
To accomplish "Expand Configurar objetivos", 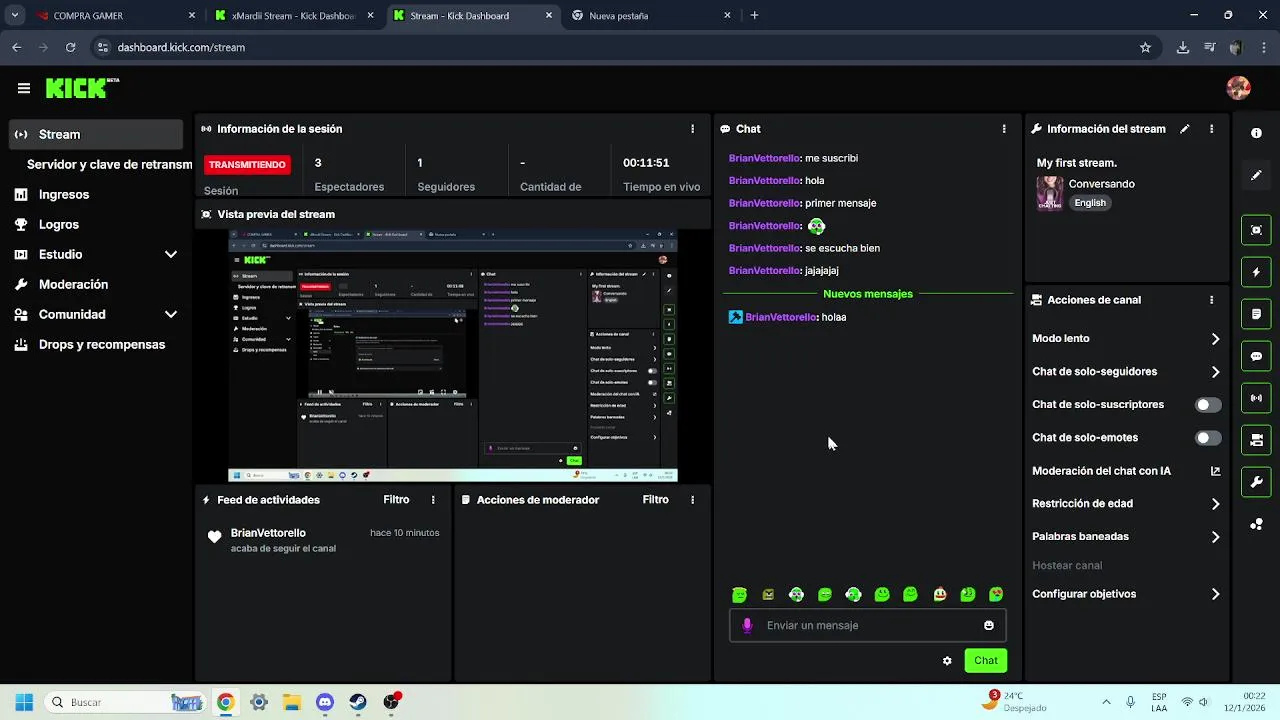I will [x=1215, y=594].
